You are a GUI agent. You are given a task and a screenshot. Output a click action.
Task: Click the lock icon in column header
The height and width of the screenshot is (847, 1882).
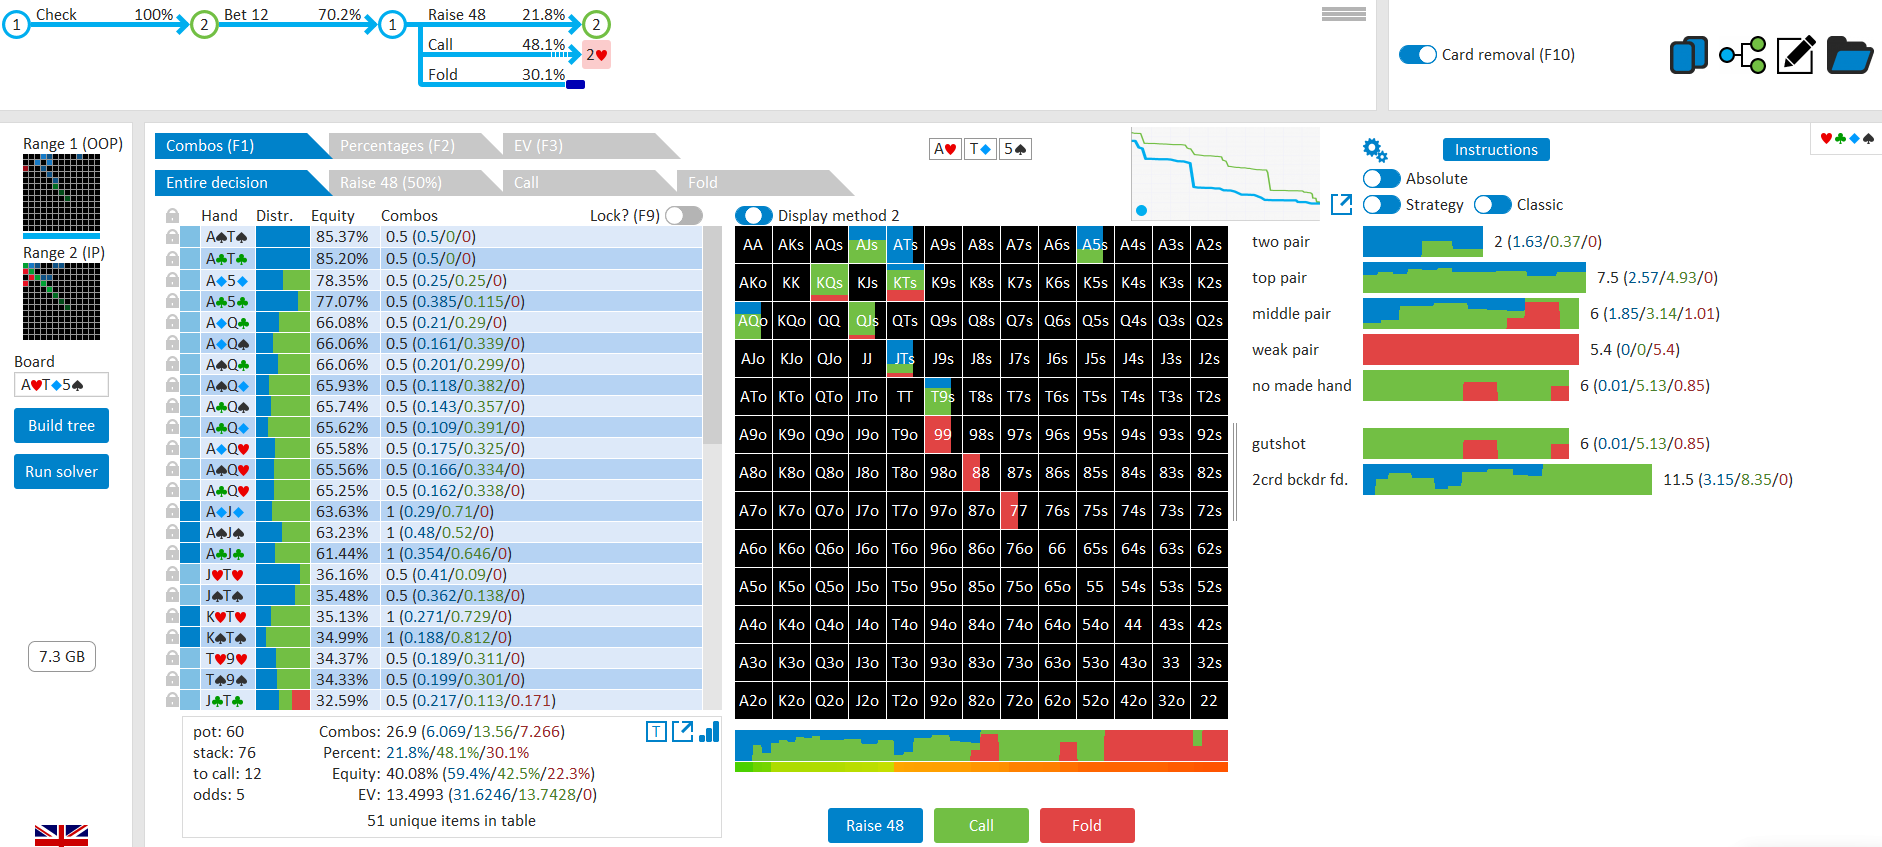pyautogui.click(x=172, y=216)
